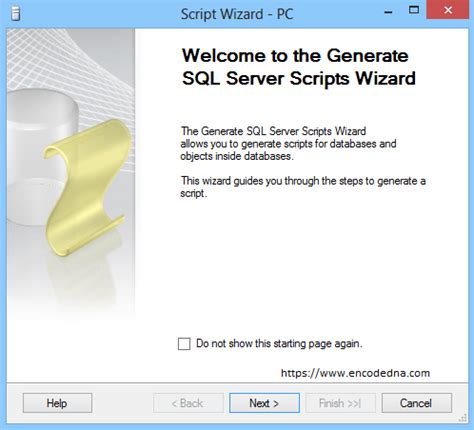Open the Help button
This screenshot has width=474, height=430.
point(57,403)
